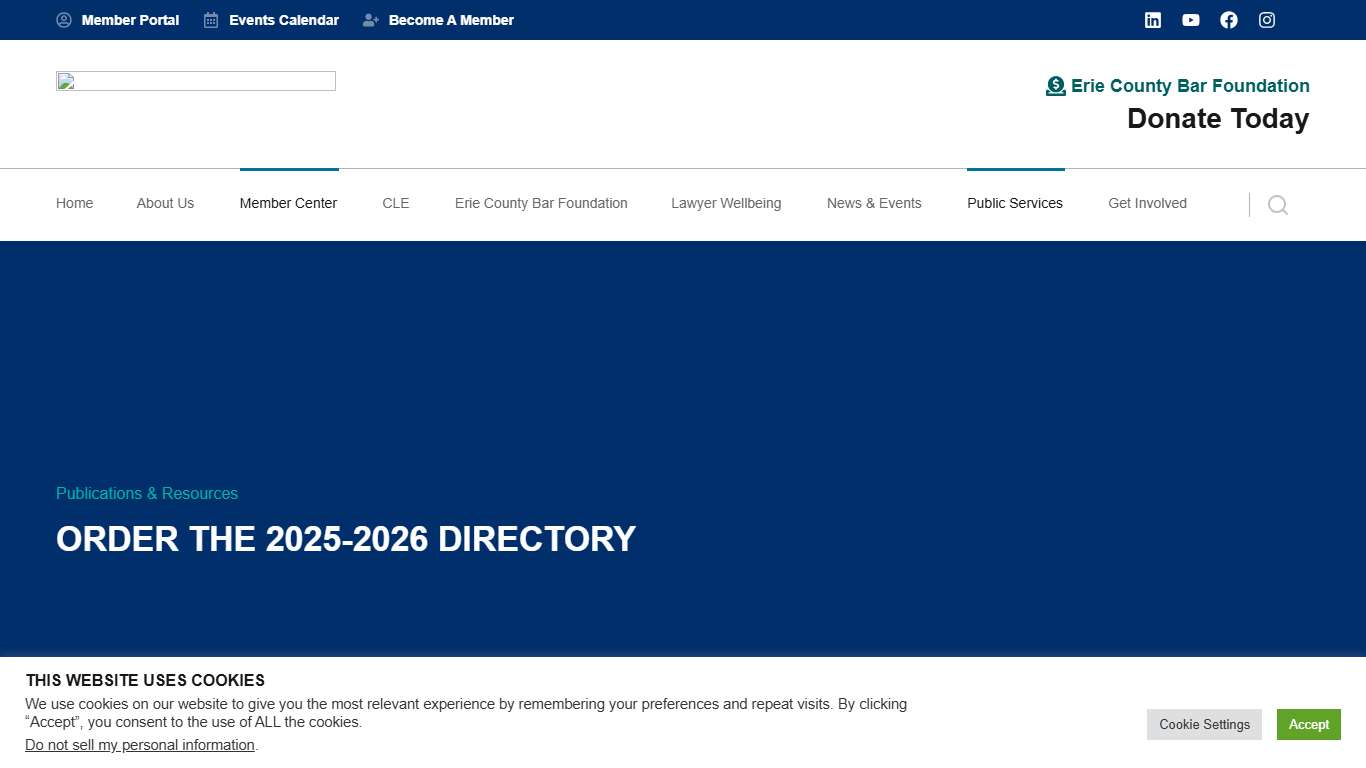
Task: Open the YouTube icon in top bar
Action: 1190,20
